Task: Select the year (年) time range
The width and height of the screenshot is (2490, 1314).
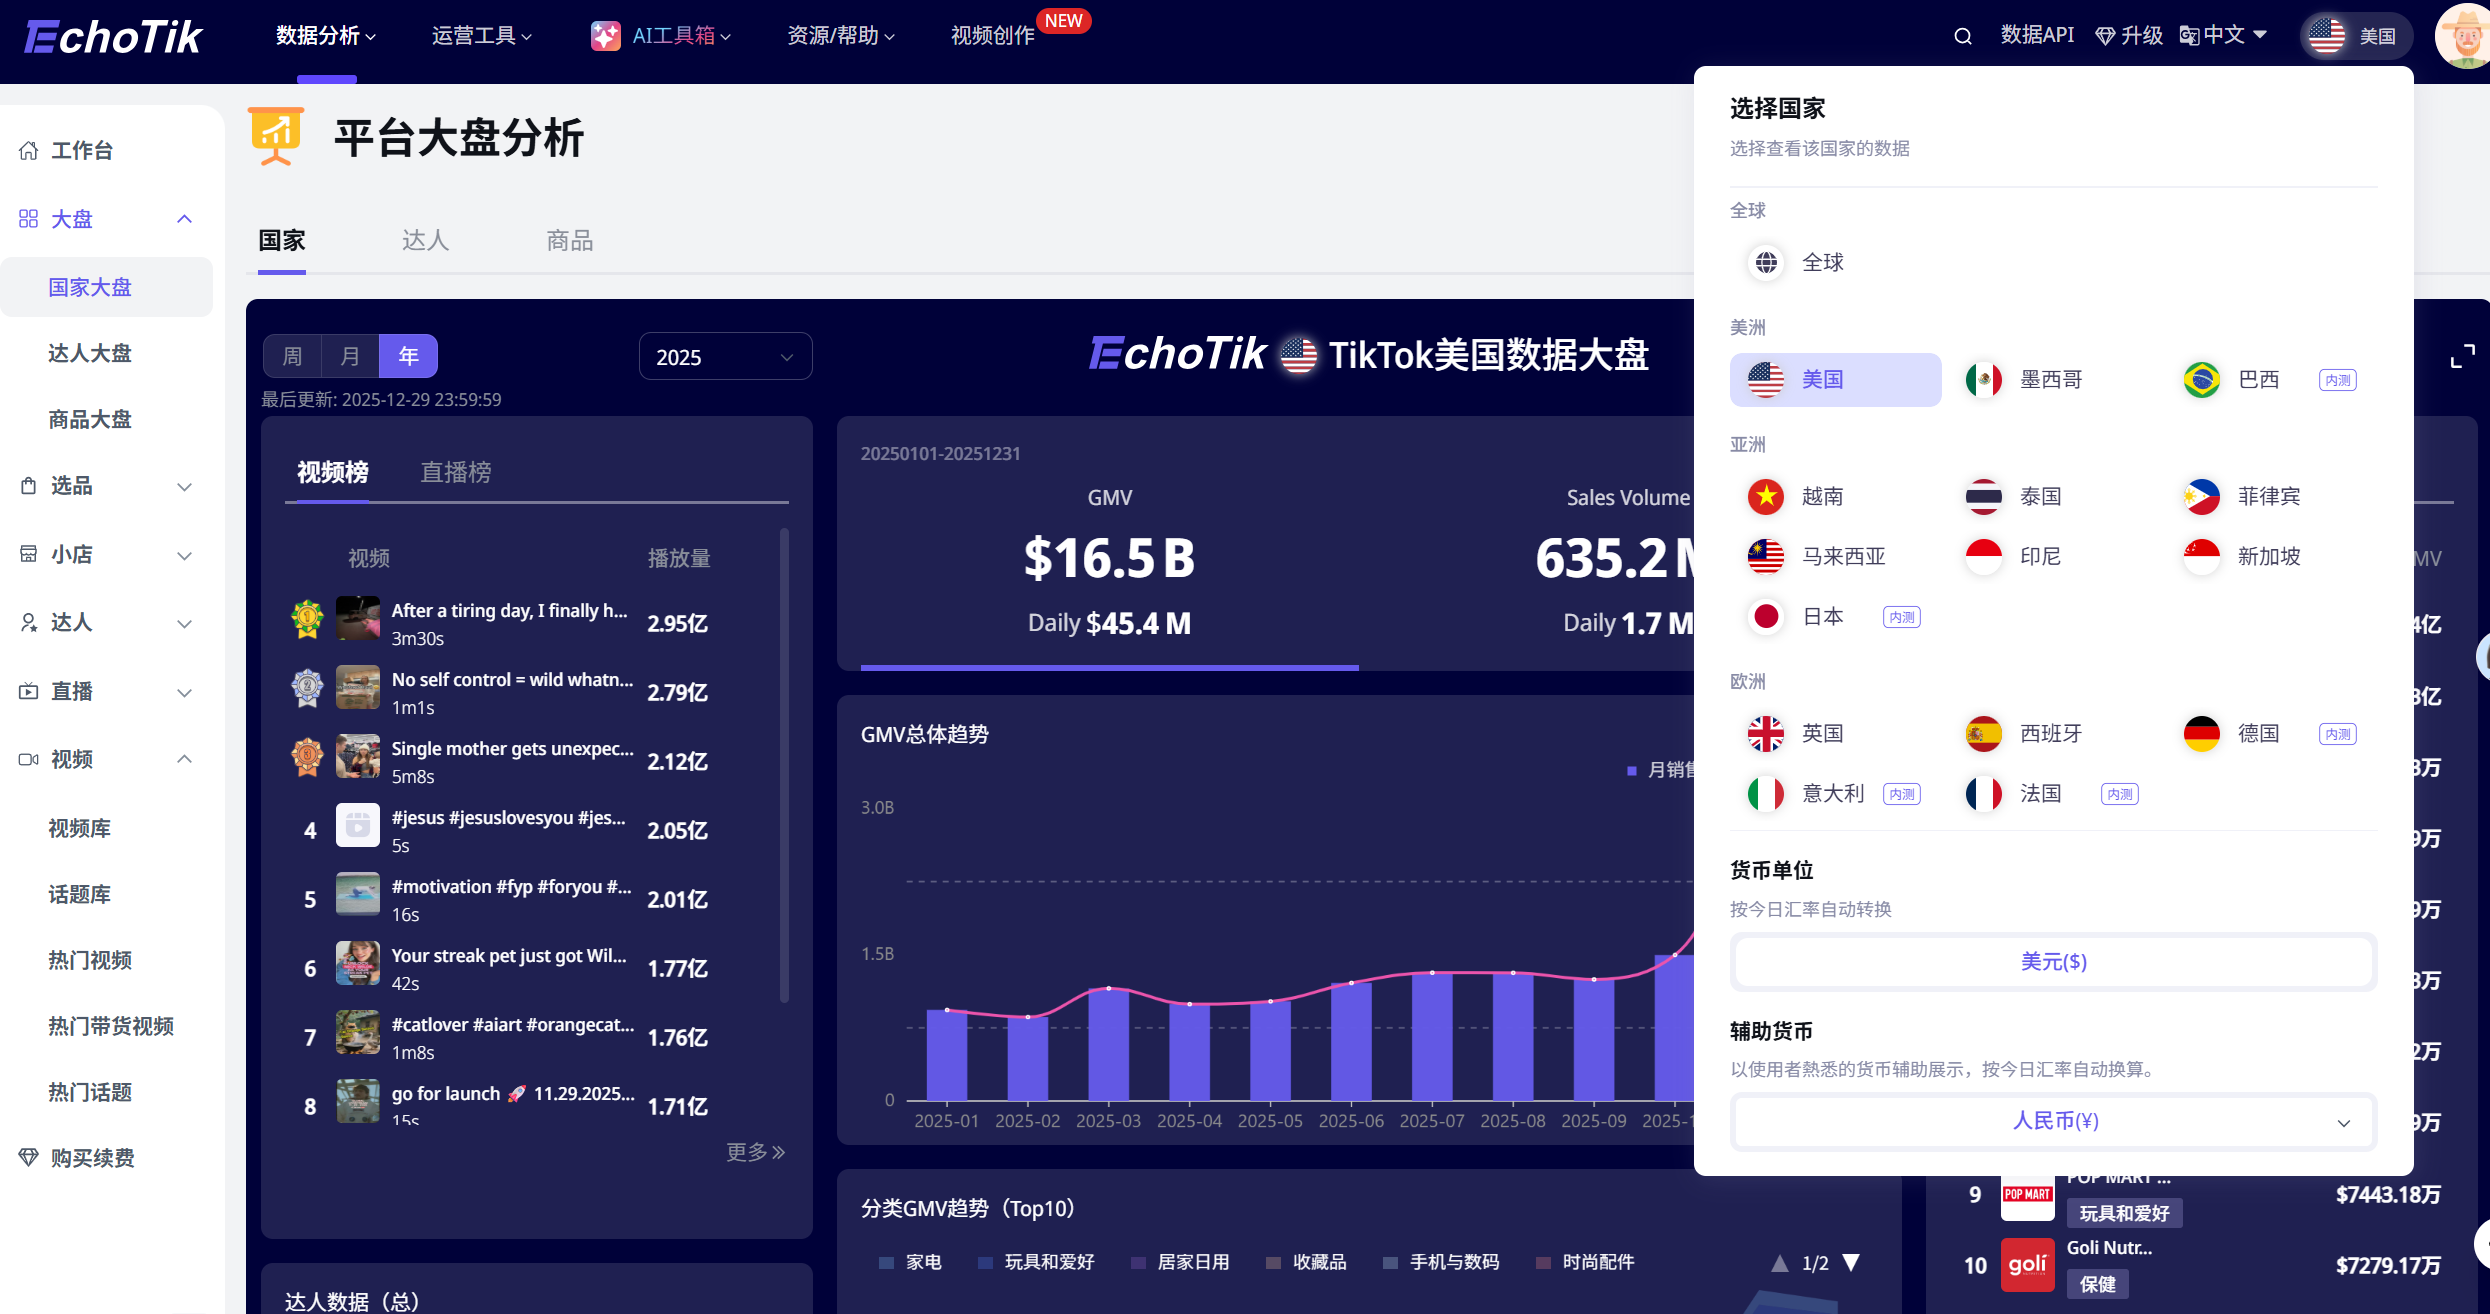Action: 408,356
